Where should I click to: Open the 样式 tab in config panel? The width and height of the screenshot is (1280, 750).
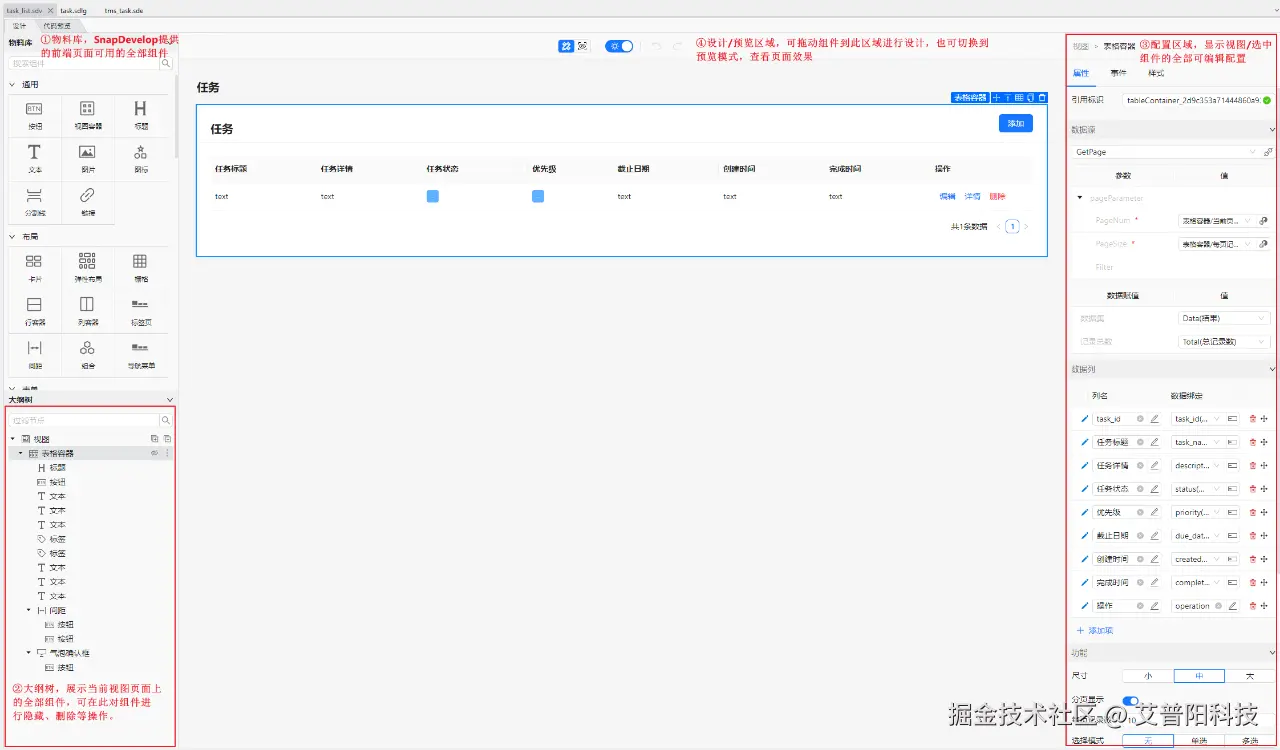(1155, 73)
